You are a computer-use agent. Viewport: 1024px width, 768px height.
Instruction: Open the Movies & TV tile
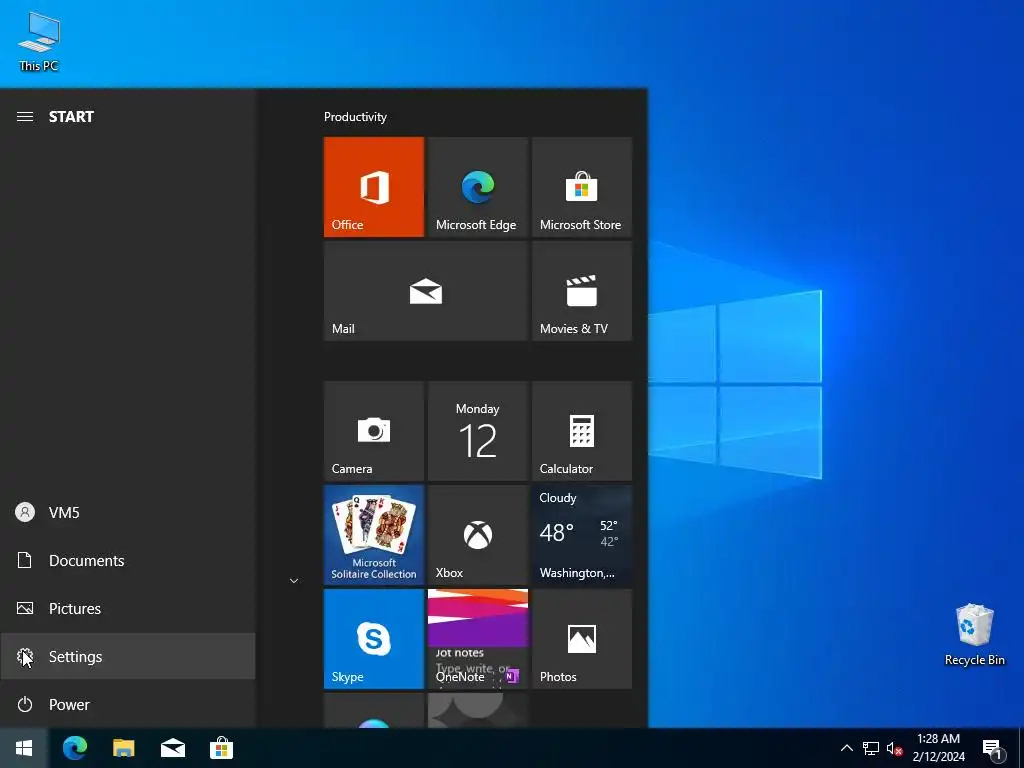click(582, 291)
